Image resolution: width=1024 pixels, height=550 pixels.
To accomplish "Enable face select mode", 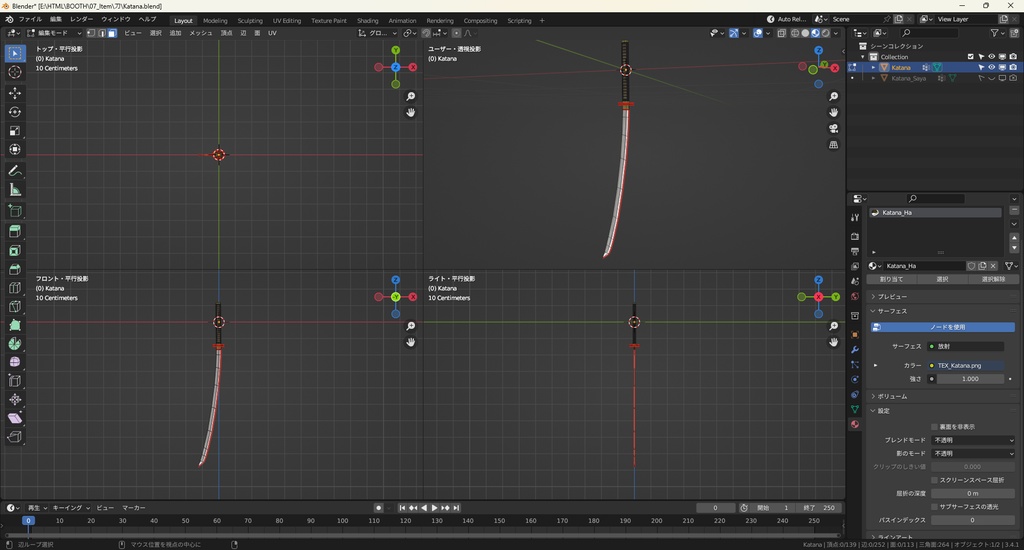I will coord(112,33).
